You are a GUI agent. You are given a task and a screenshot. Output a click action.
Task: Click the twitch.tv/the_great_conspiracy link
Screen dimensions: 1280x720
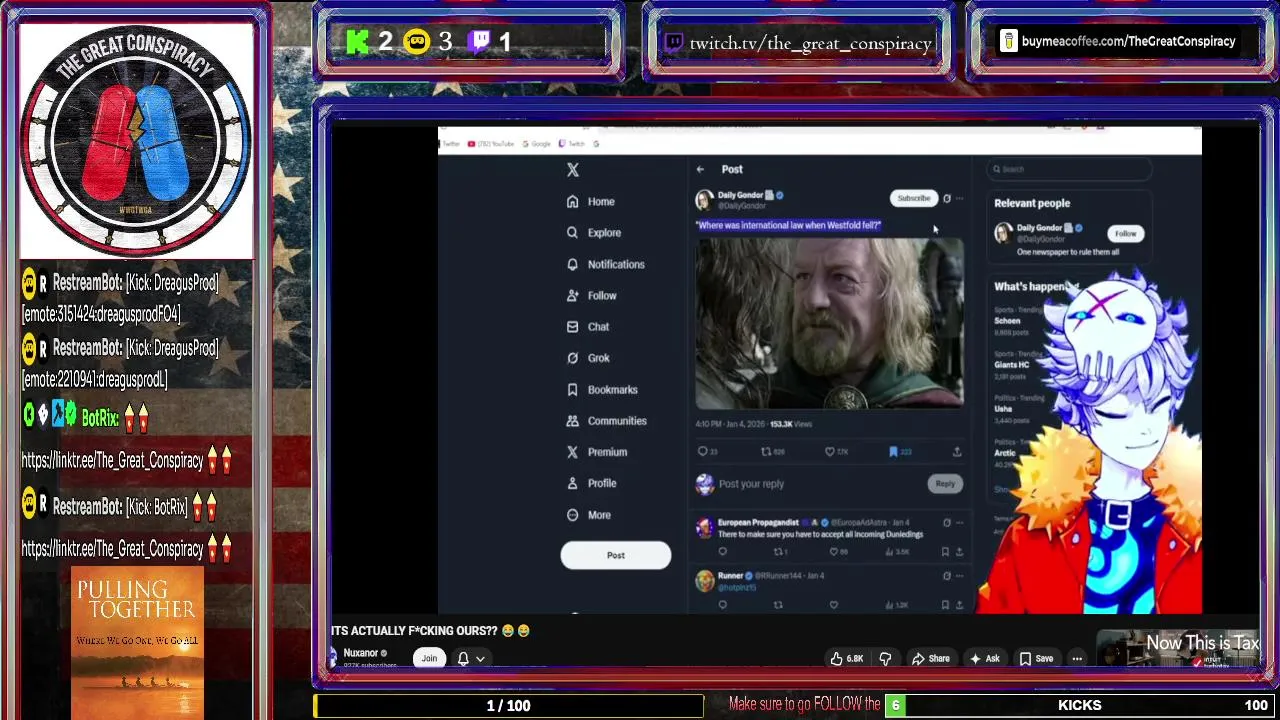point(810,43)
